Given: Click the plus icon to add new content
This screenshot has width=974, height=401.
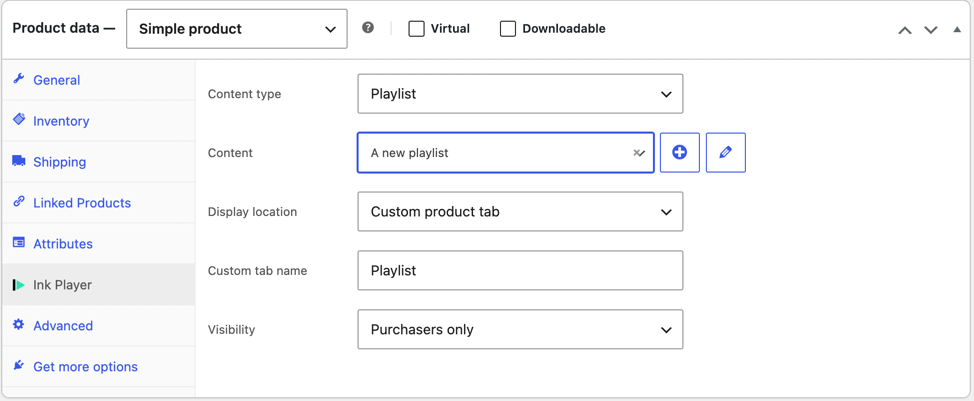Looking at the screenshot, I should 680,152.
